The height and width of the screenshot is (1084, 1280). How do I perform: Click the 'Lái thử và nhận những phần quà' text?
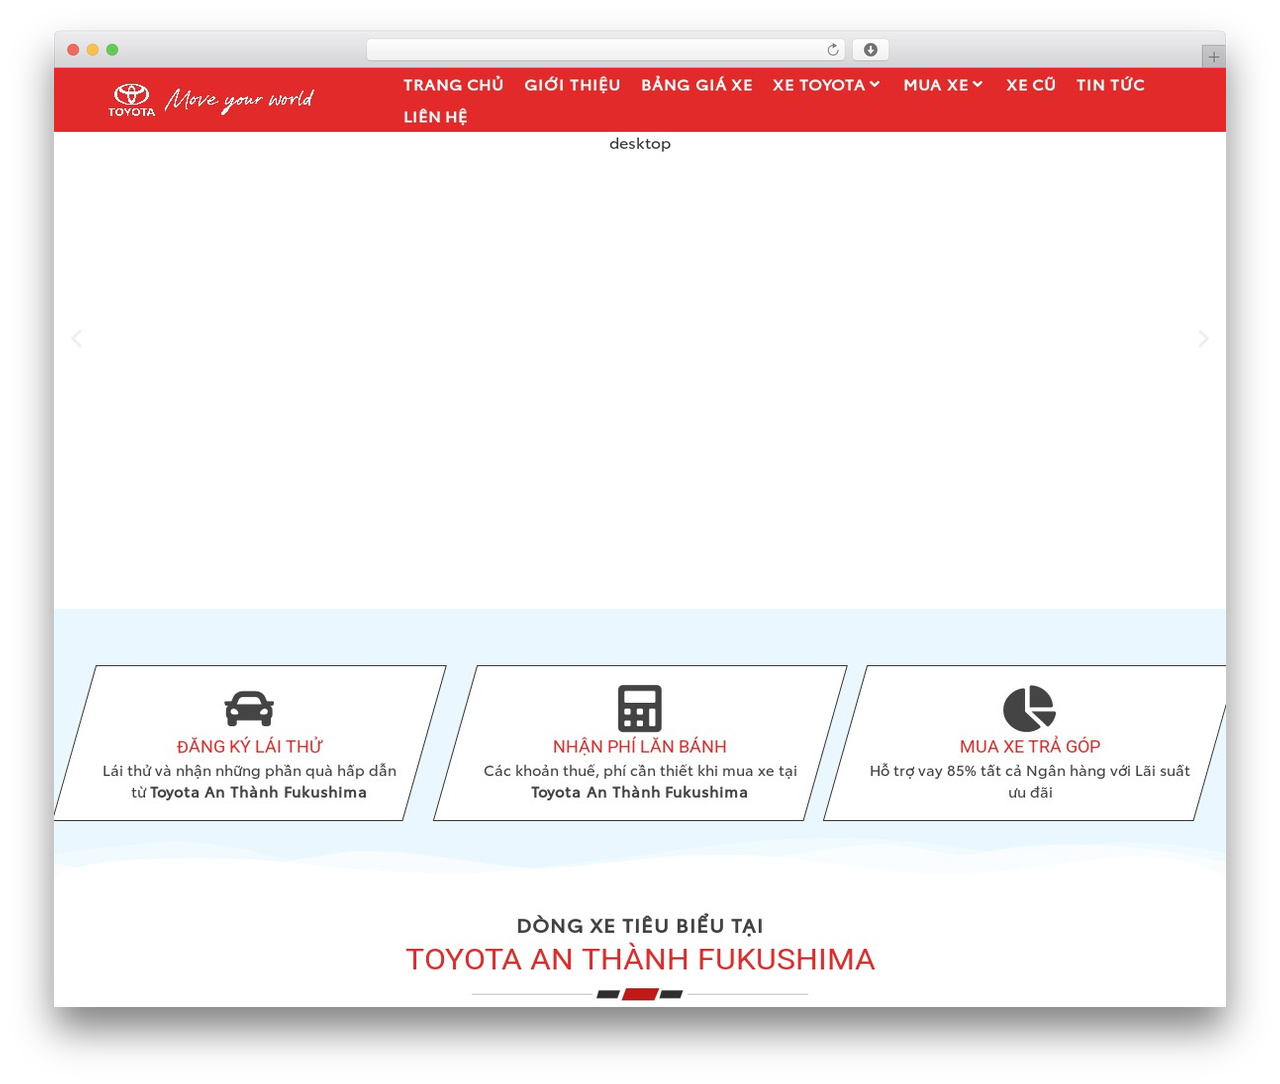249,782
